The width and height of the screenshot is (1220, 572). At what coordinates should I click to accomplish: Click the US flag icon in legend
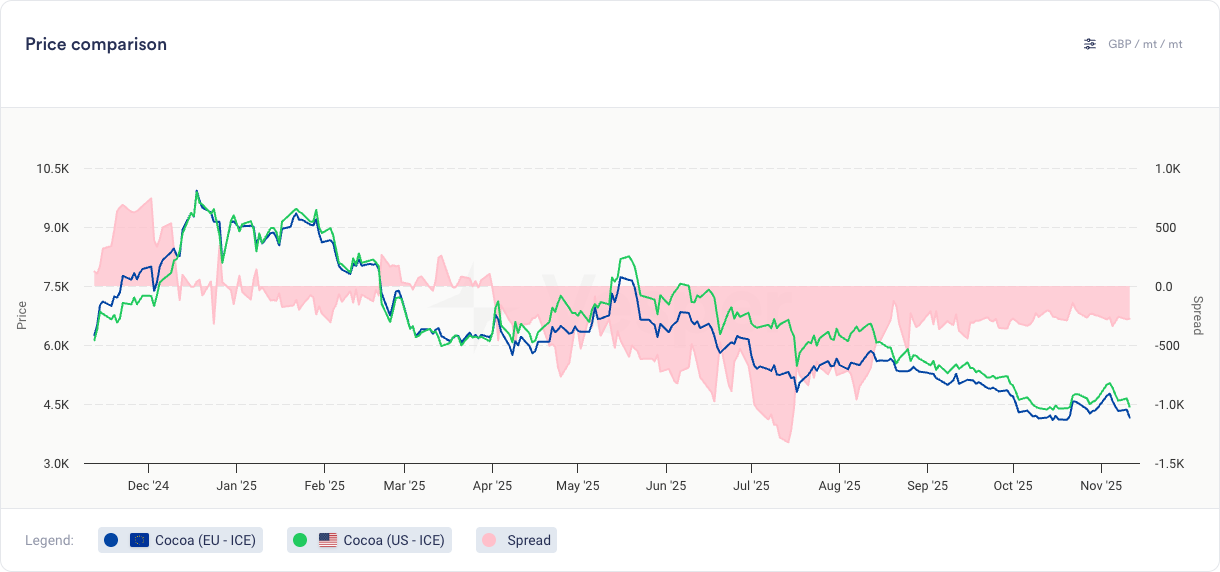tap(328, 540)
